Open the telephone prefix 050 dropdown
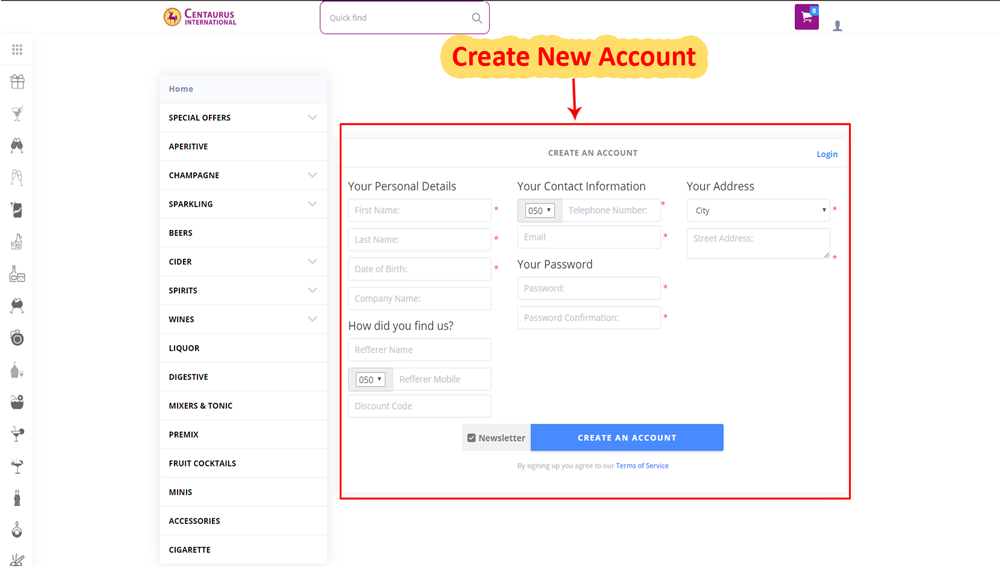The width and height of the screenshot is (1000, 567). click(x=540, y=210)
